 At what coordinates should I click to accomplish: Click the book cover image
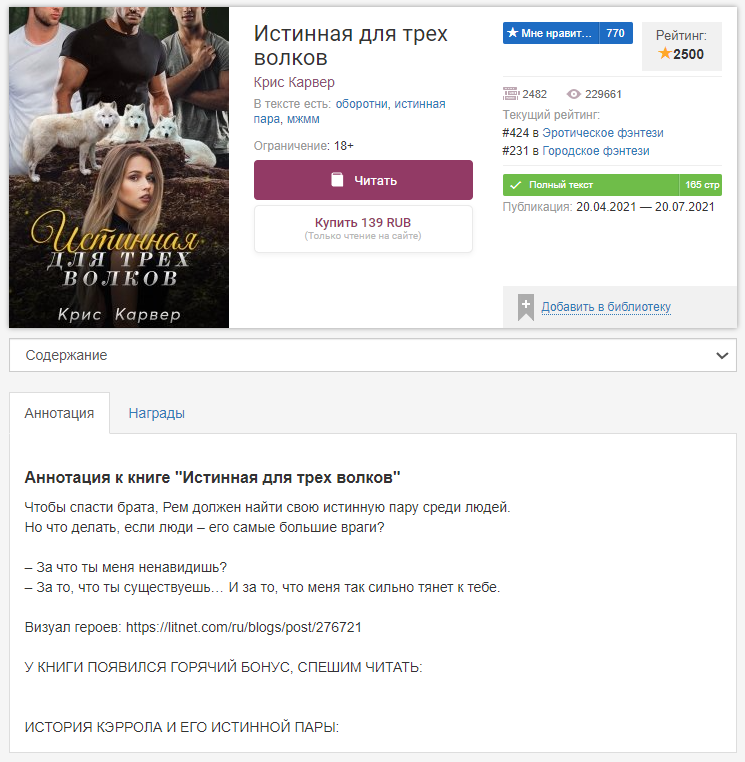(119, 167)
